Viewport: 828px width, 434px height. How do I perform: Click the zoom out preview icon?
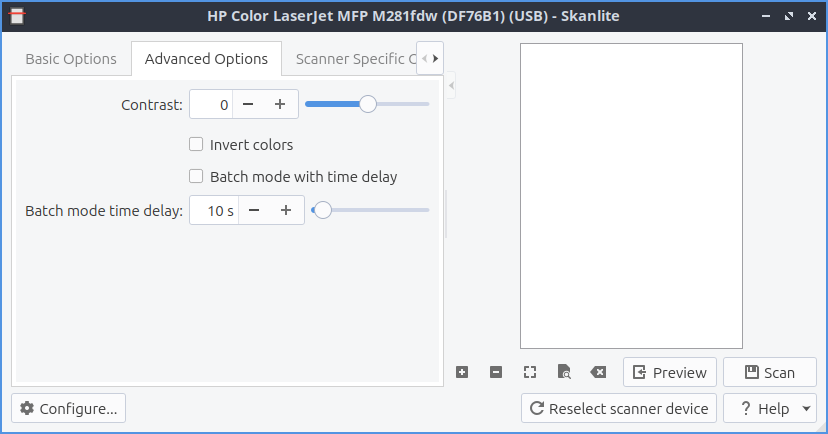coord(496,372)
